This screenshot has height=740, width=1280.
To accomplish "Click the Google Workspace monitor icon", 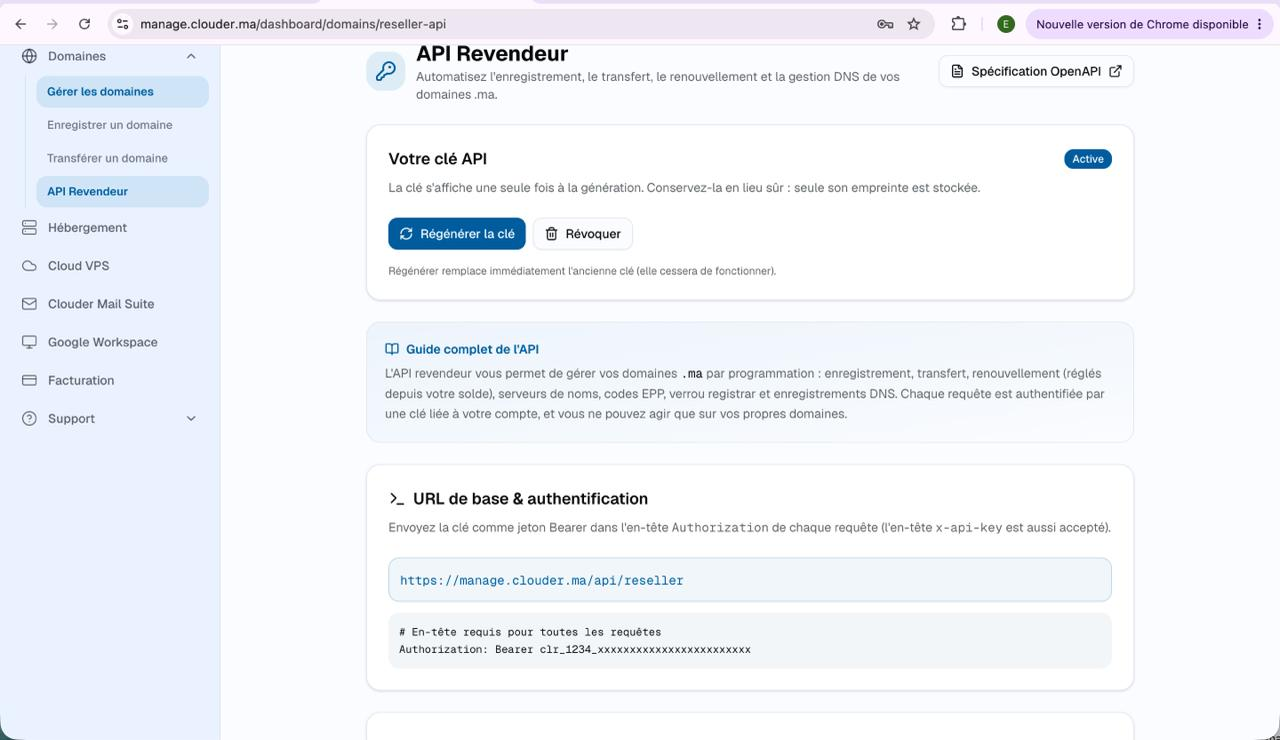I will [29, 342].
